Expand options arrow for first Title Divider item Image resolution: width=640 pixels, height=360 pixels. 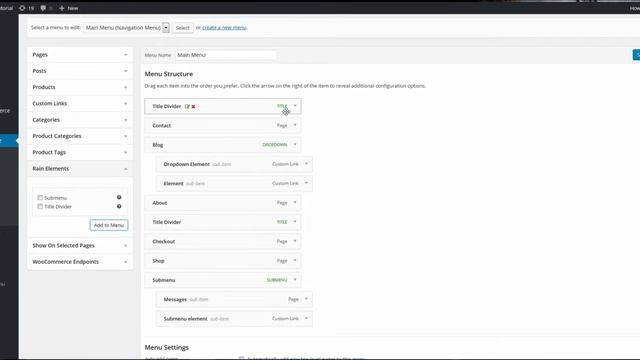[295, 106]
